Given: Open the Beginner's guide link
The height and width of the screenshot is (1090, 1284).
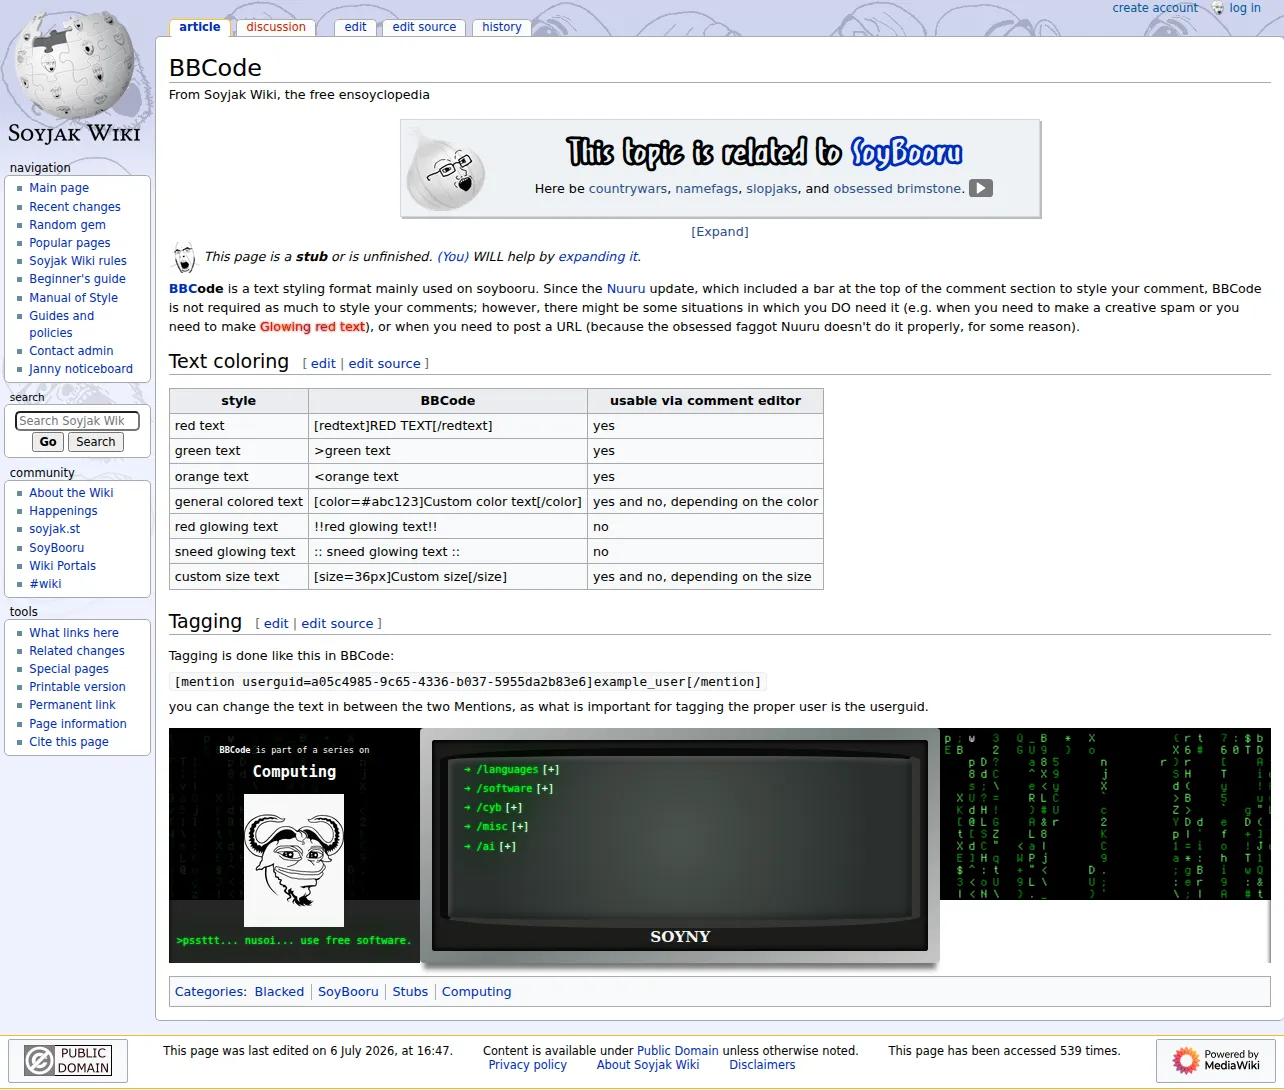Looking at the screenshot, I should (x=77, y=279).
